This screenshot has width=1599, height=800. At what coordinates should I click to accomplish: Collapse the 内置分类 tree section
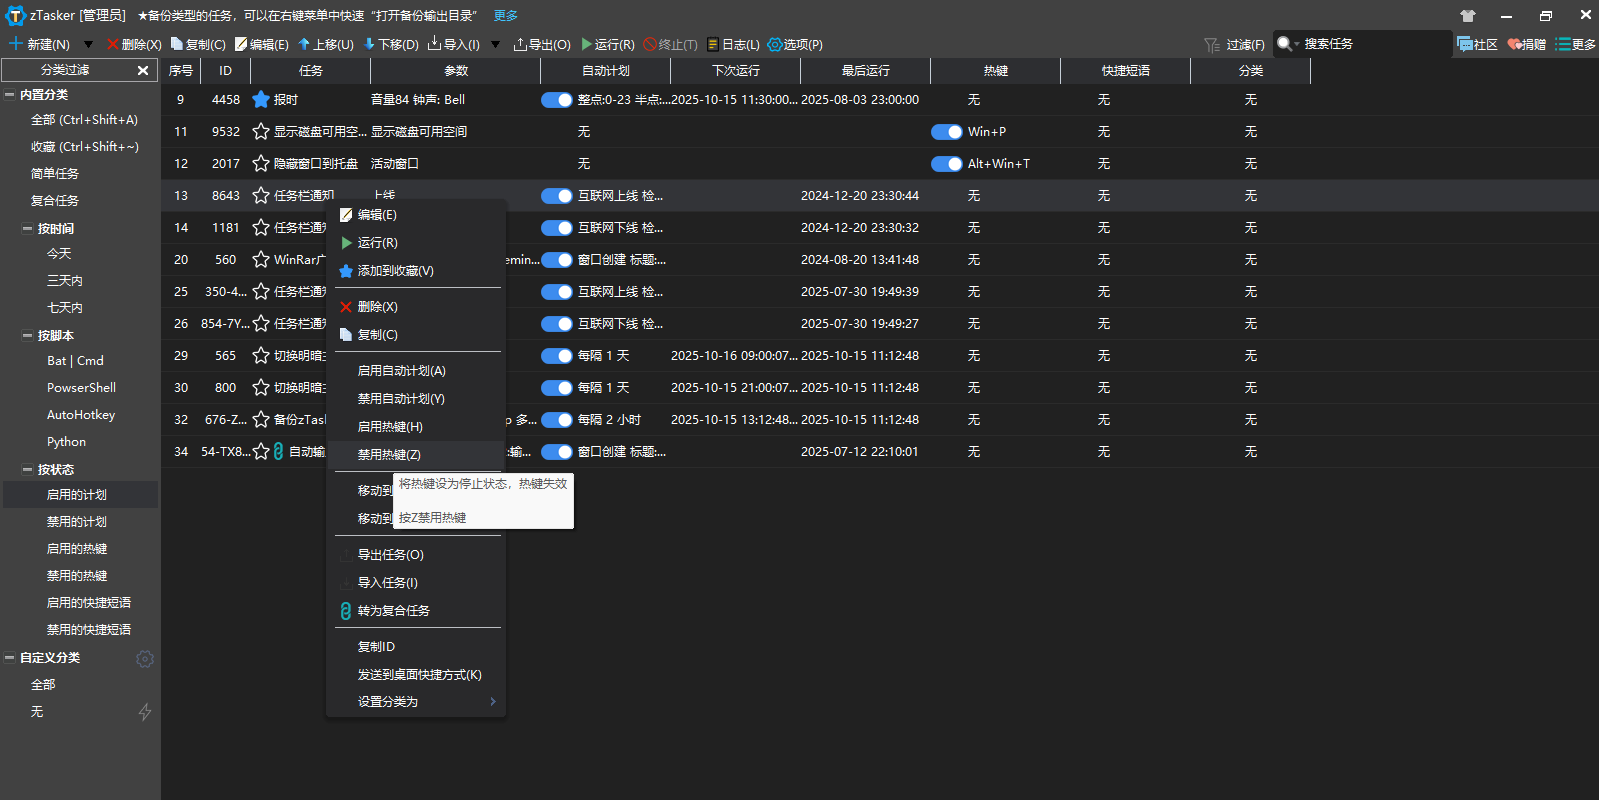10,95
